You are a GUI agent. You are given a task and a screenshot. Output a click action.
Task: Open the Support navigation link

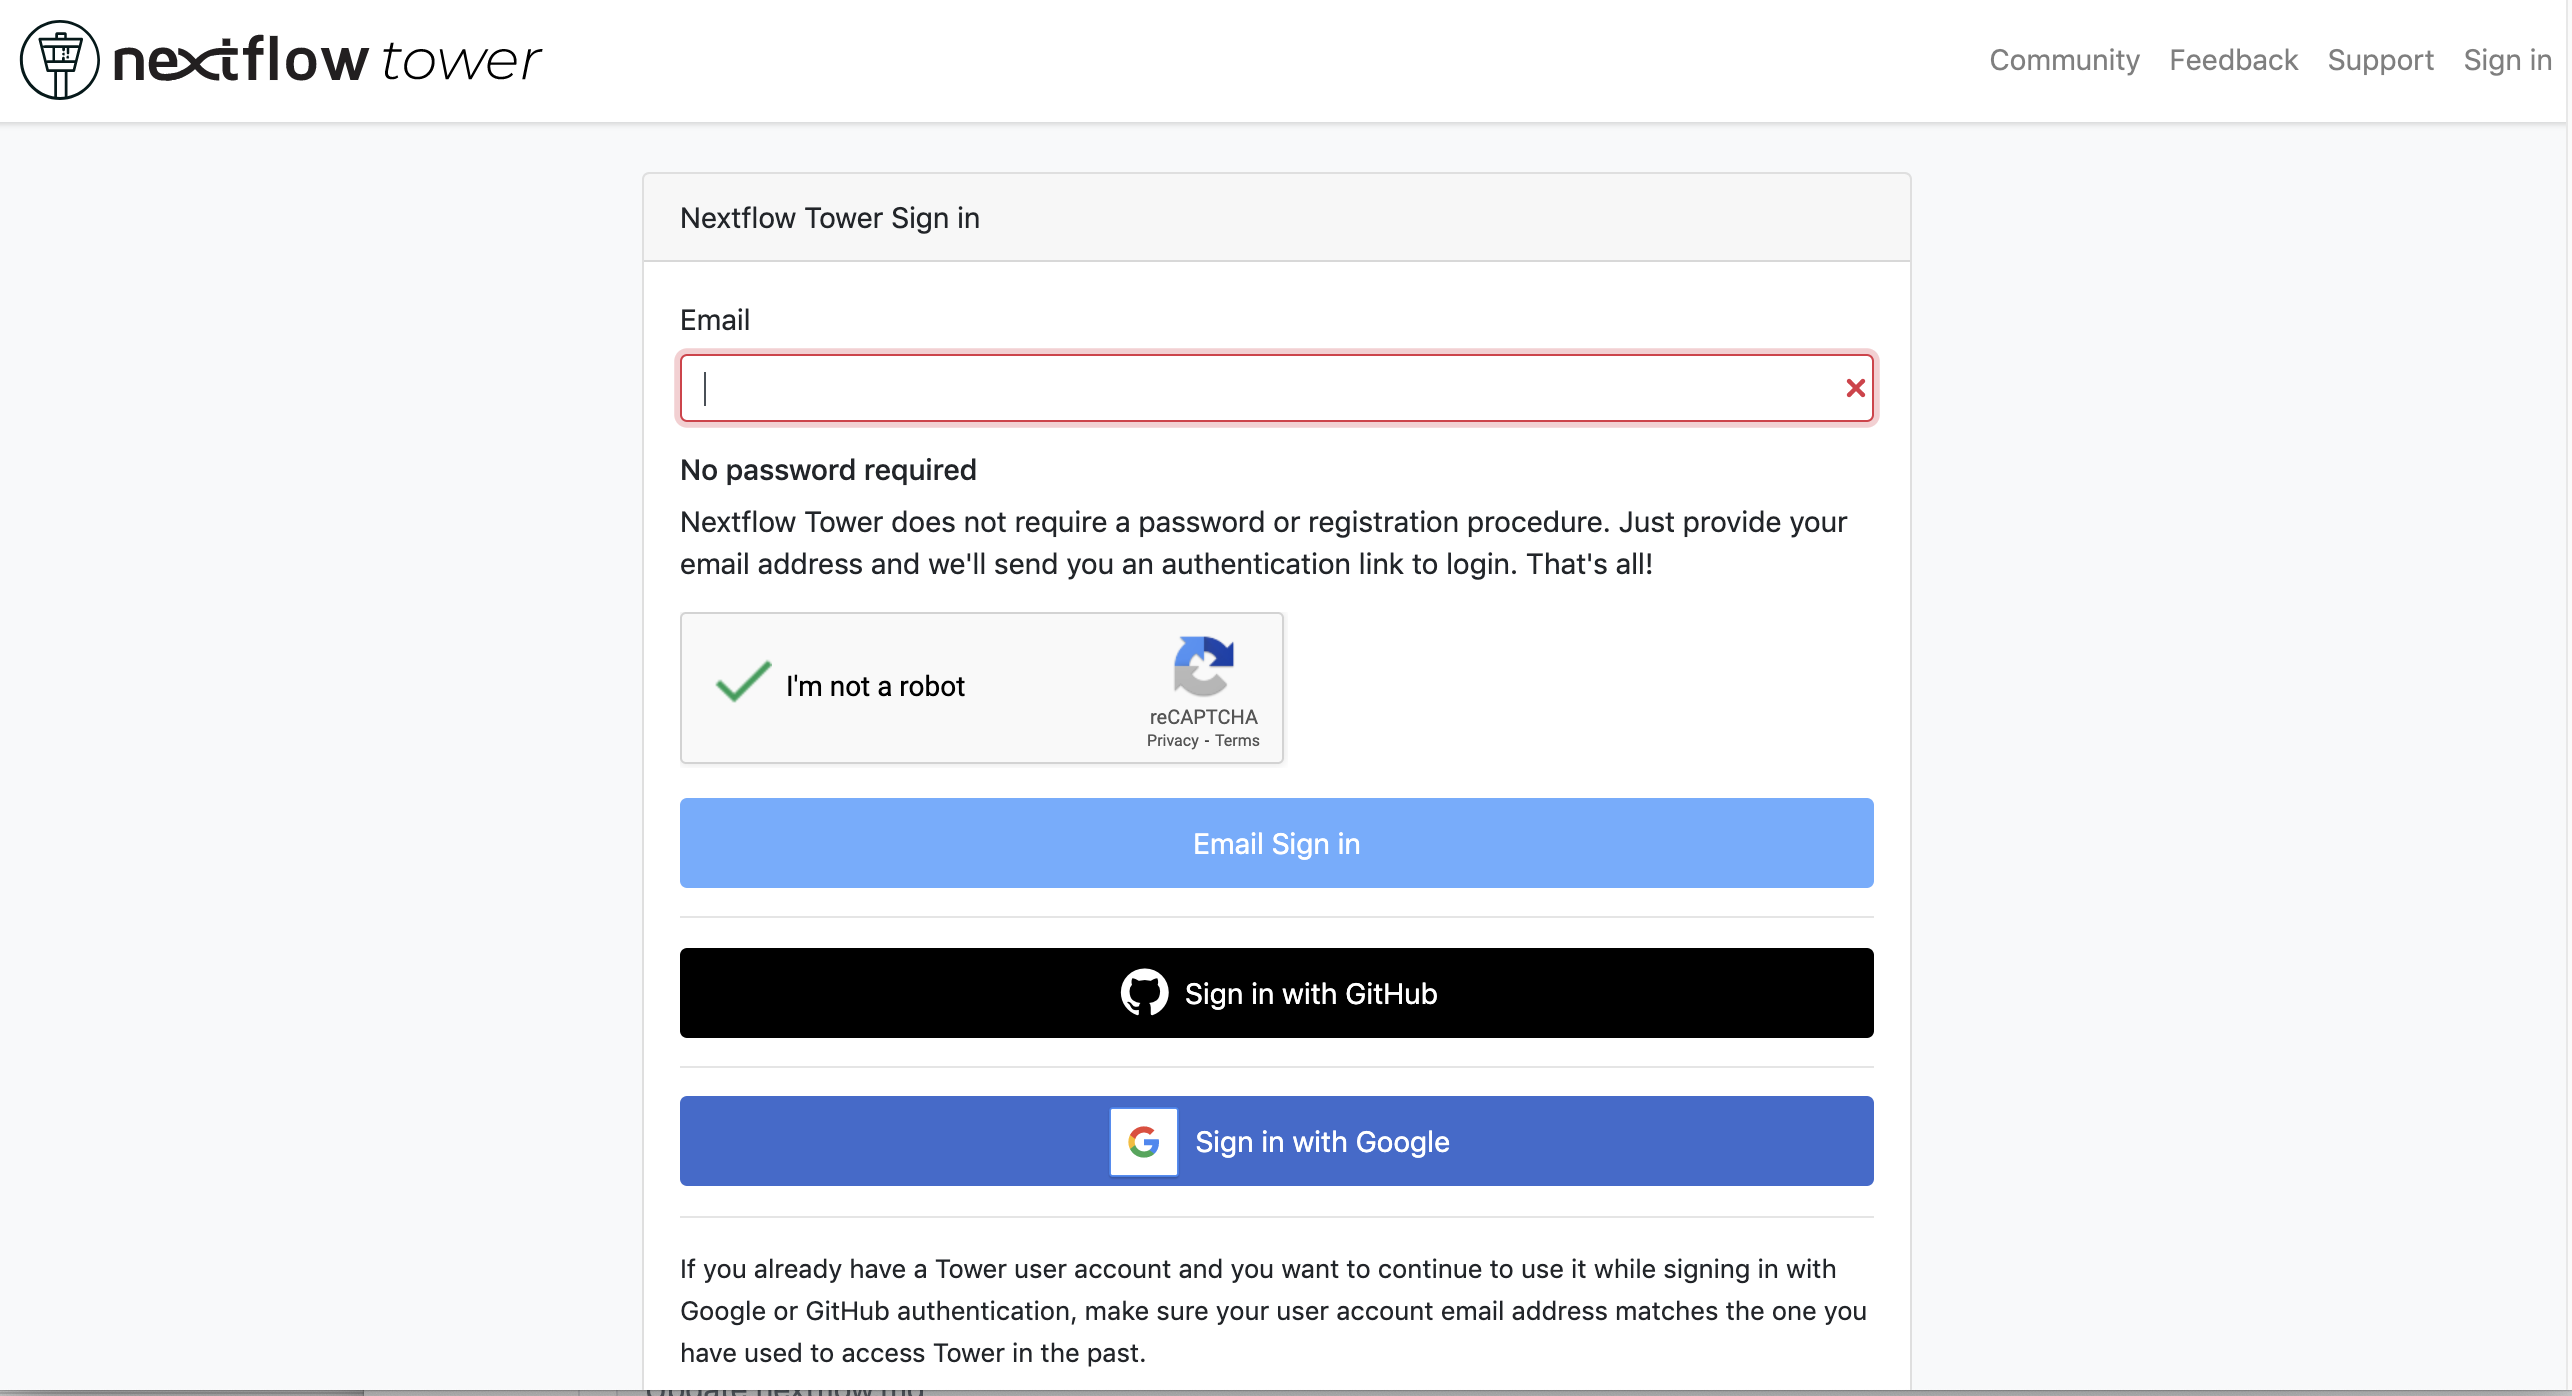click(x=2380, y=60)
